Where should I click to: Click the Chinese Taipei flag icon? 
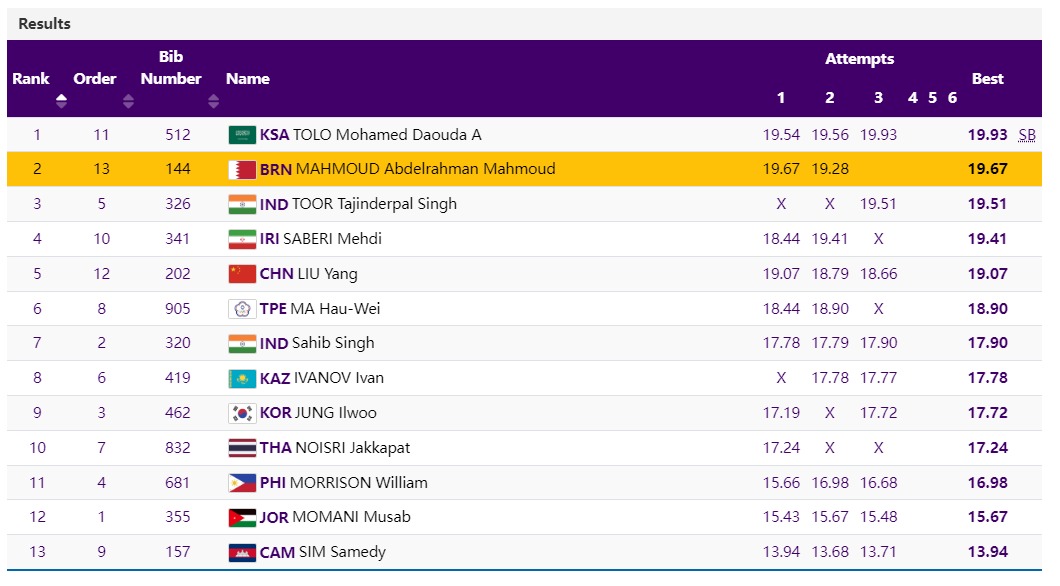click(x=242, y=309)
